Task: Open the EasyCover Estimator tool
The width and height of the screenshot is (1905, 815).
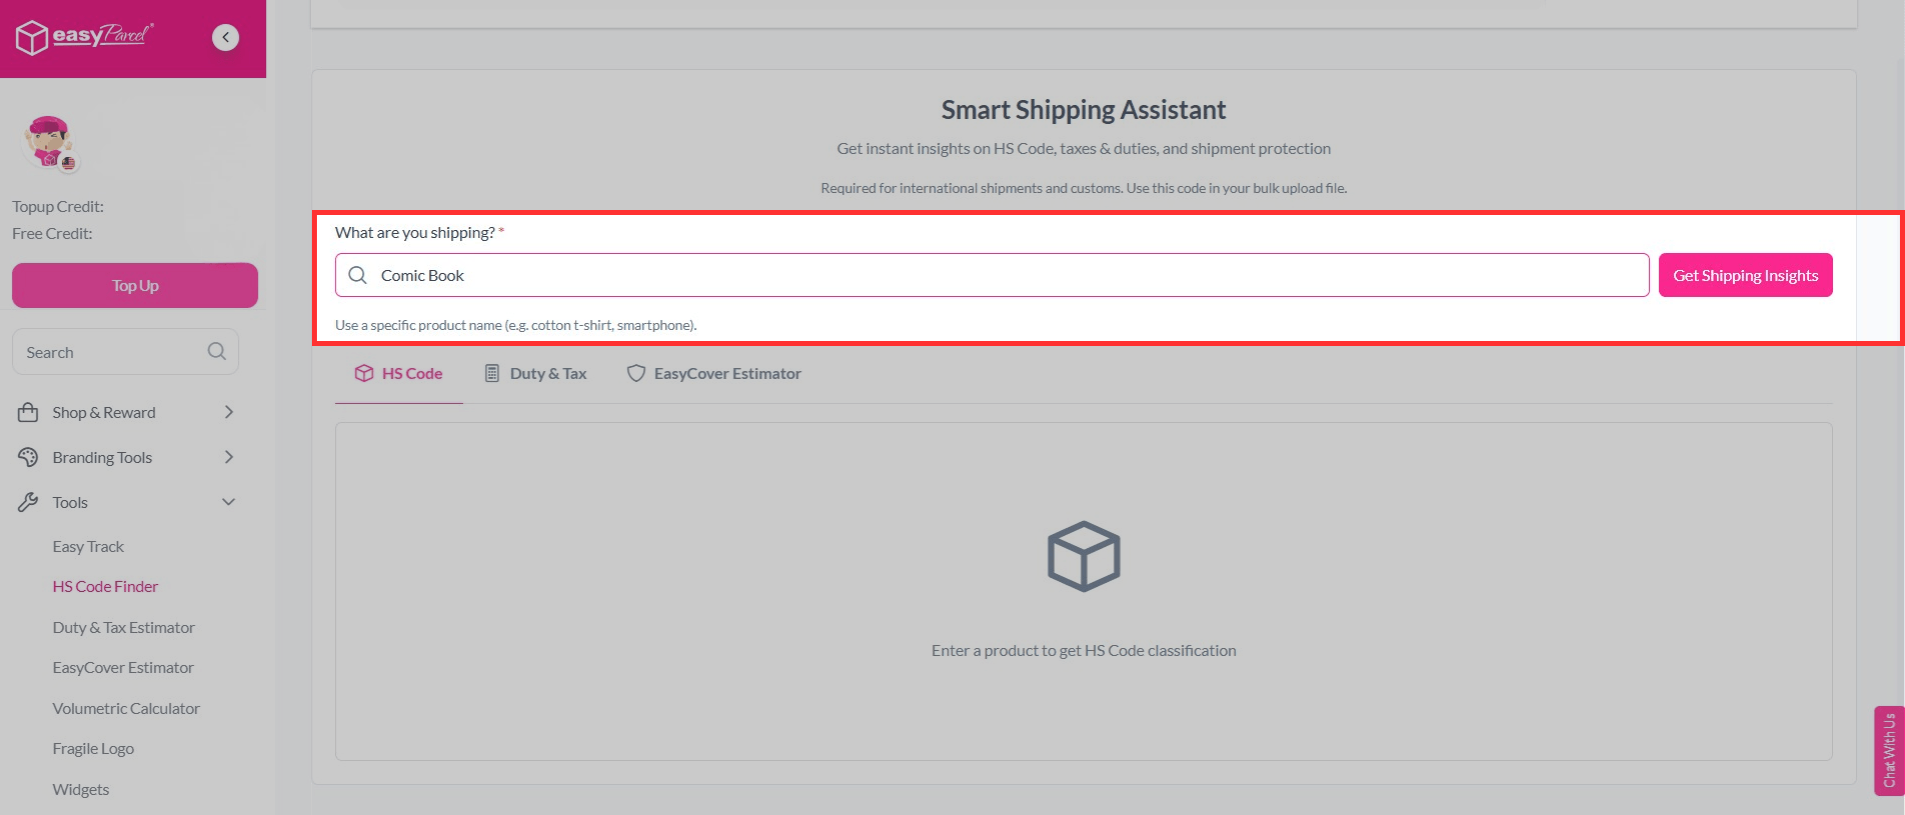Action: click(123, 667)
